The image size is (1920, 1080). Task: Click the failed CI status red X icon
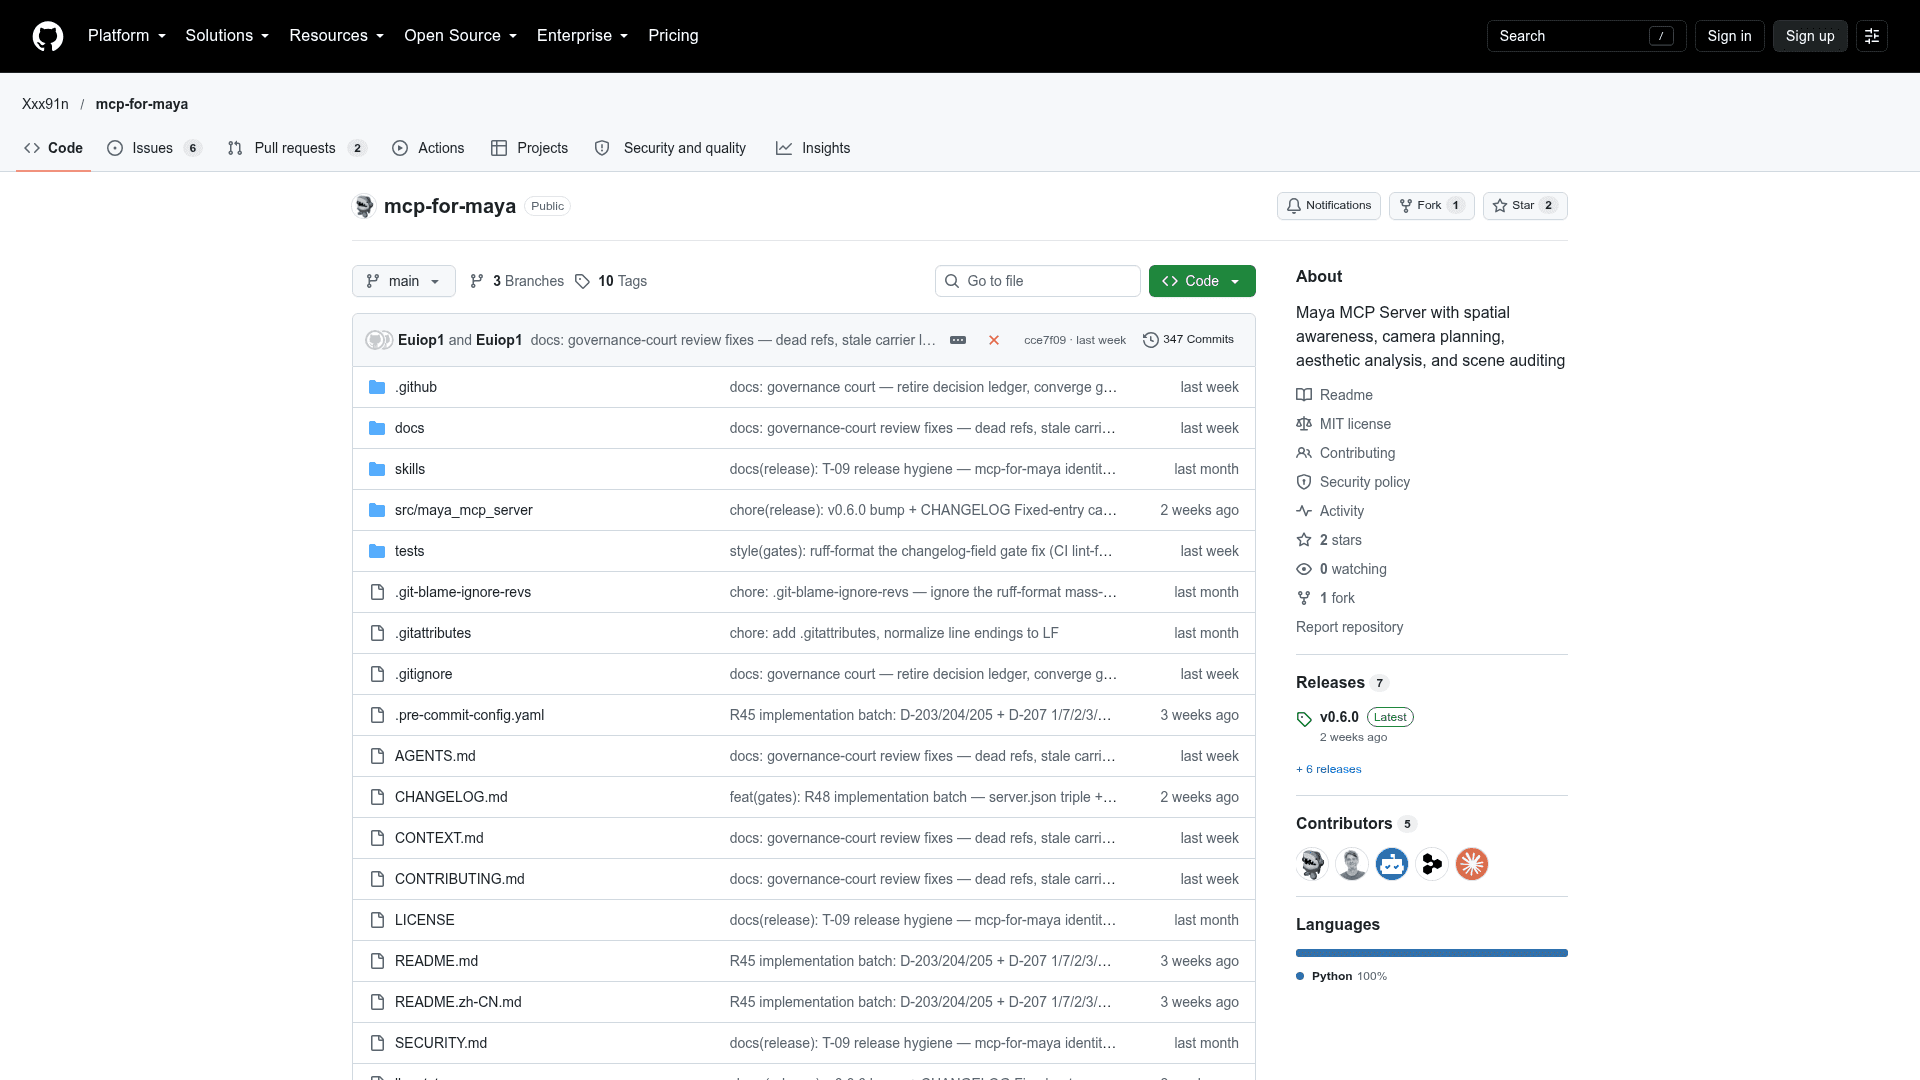coord(994,340)
